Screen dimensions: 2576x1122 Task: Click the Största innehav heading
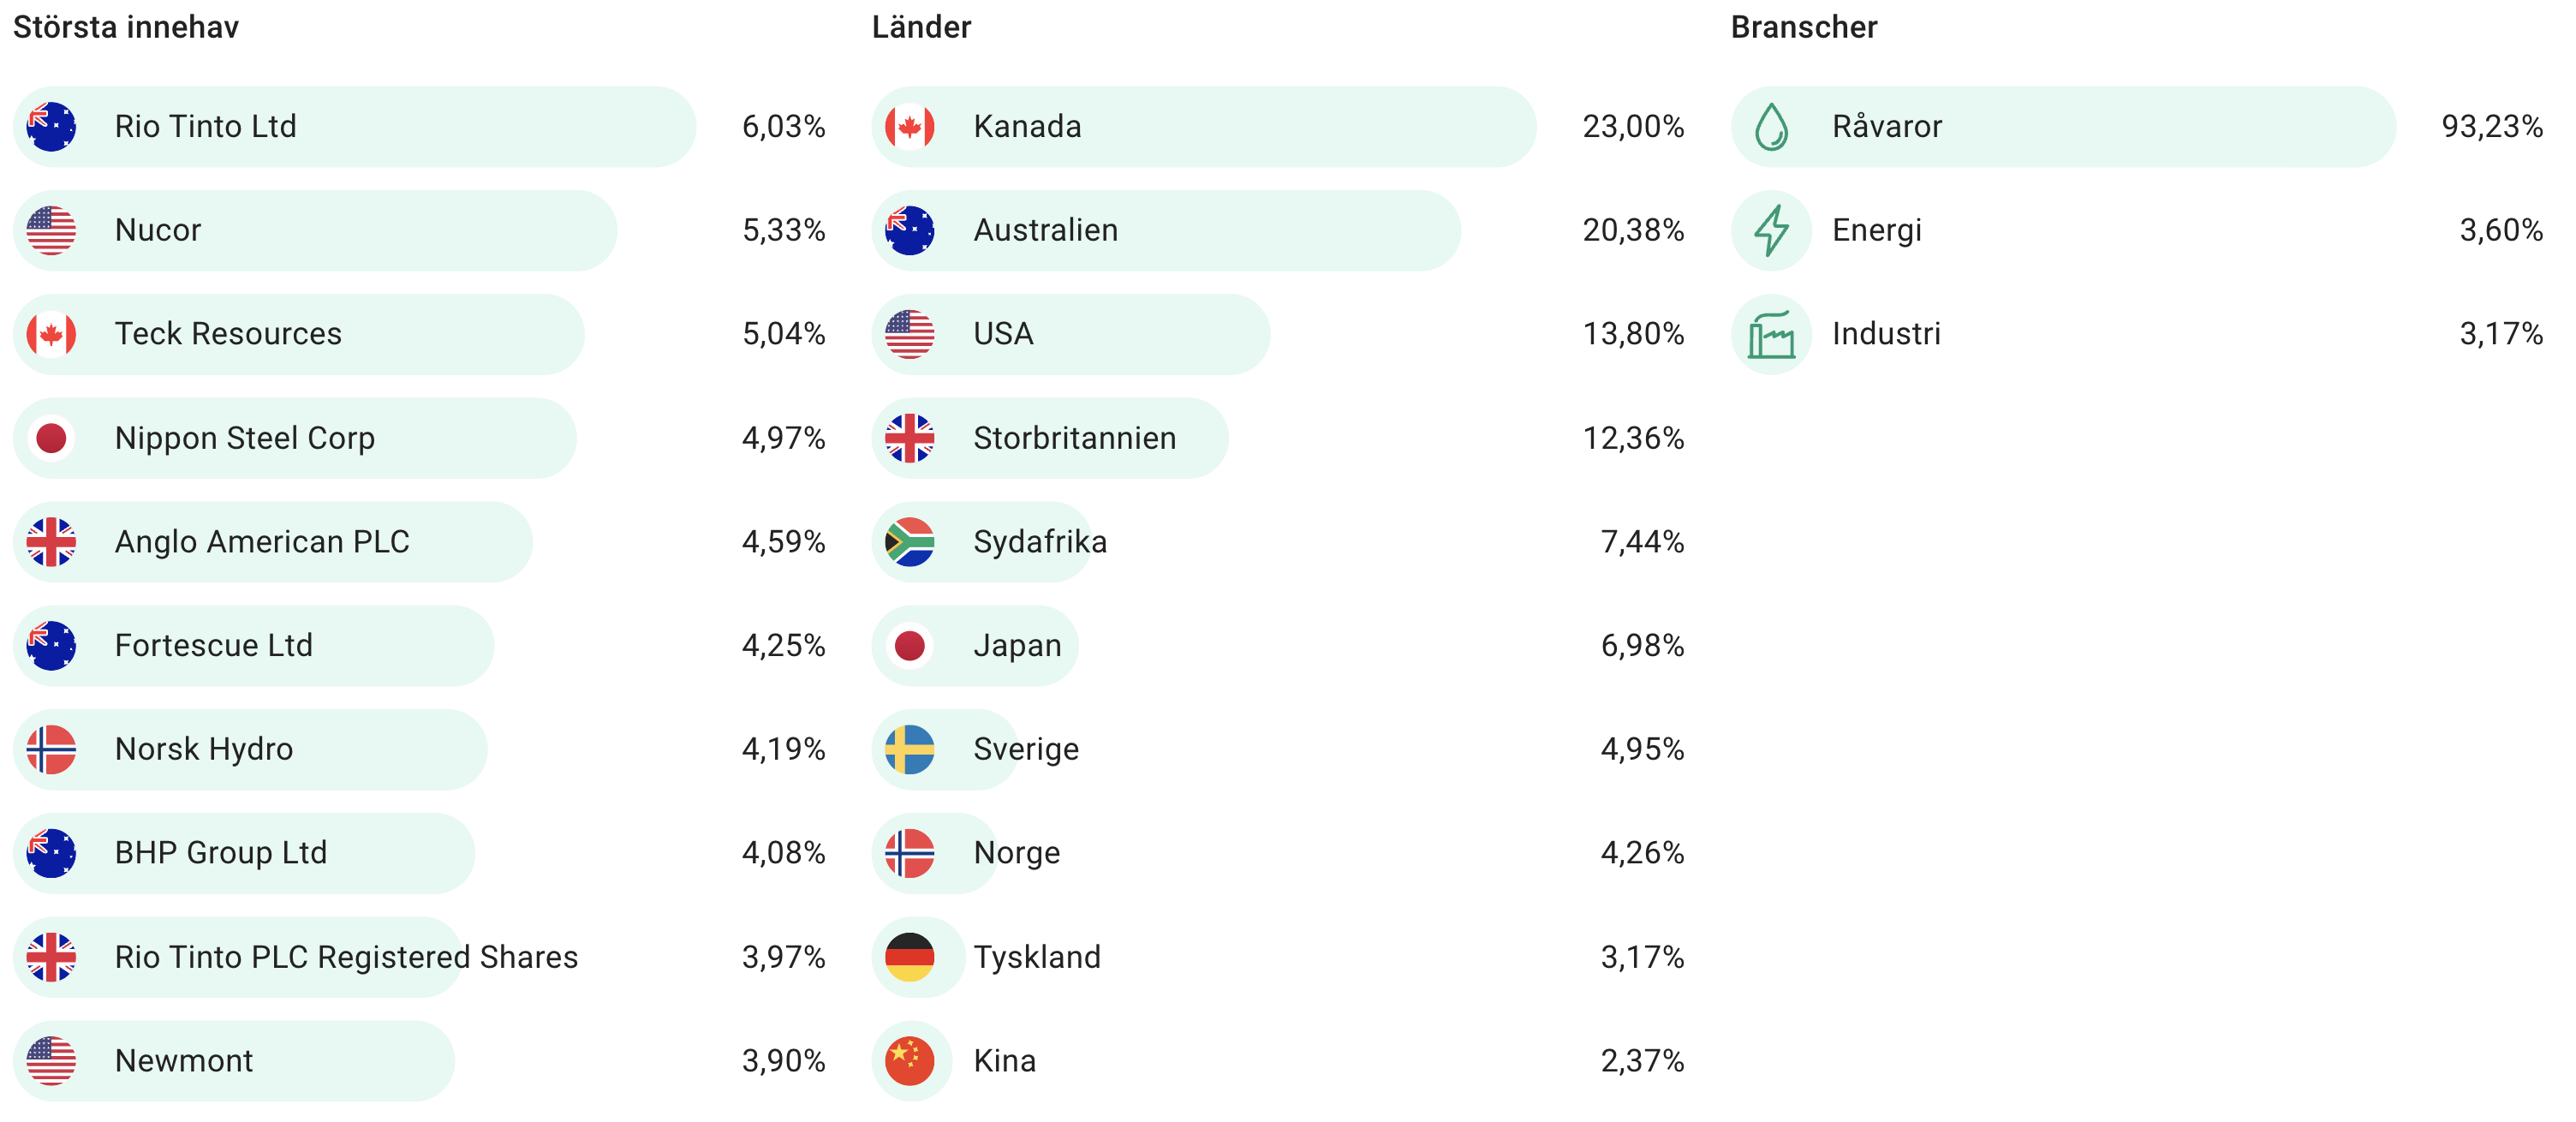point(126,27)
